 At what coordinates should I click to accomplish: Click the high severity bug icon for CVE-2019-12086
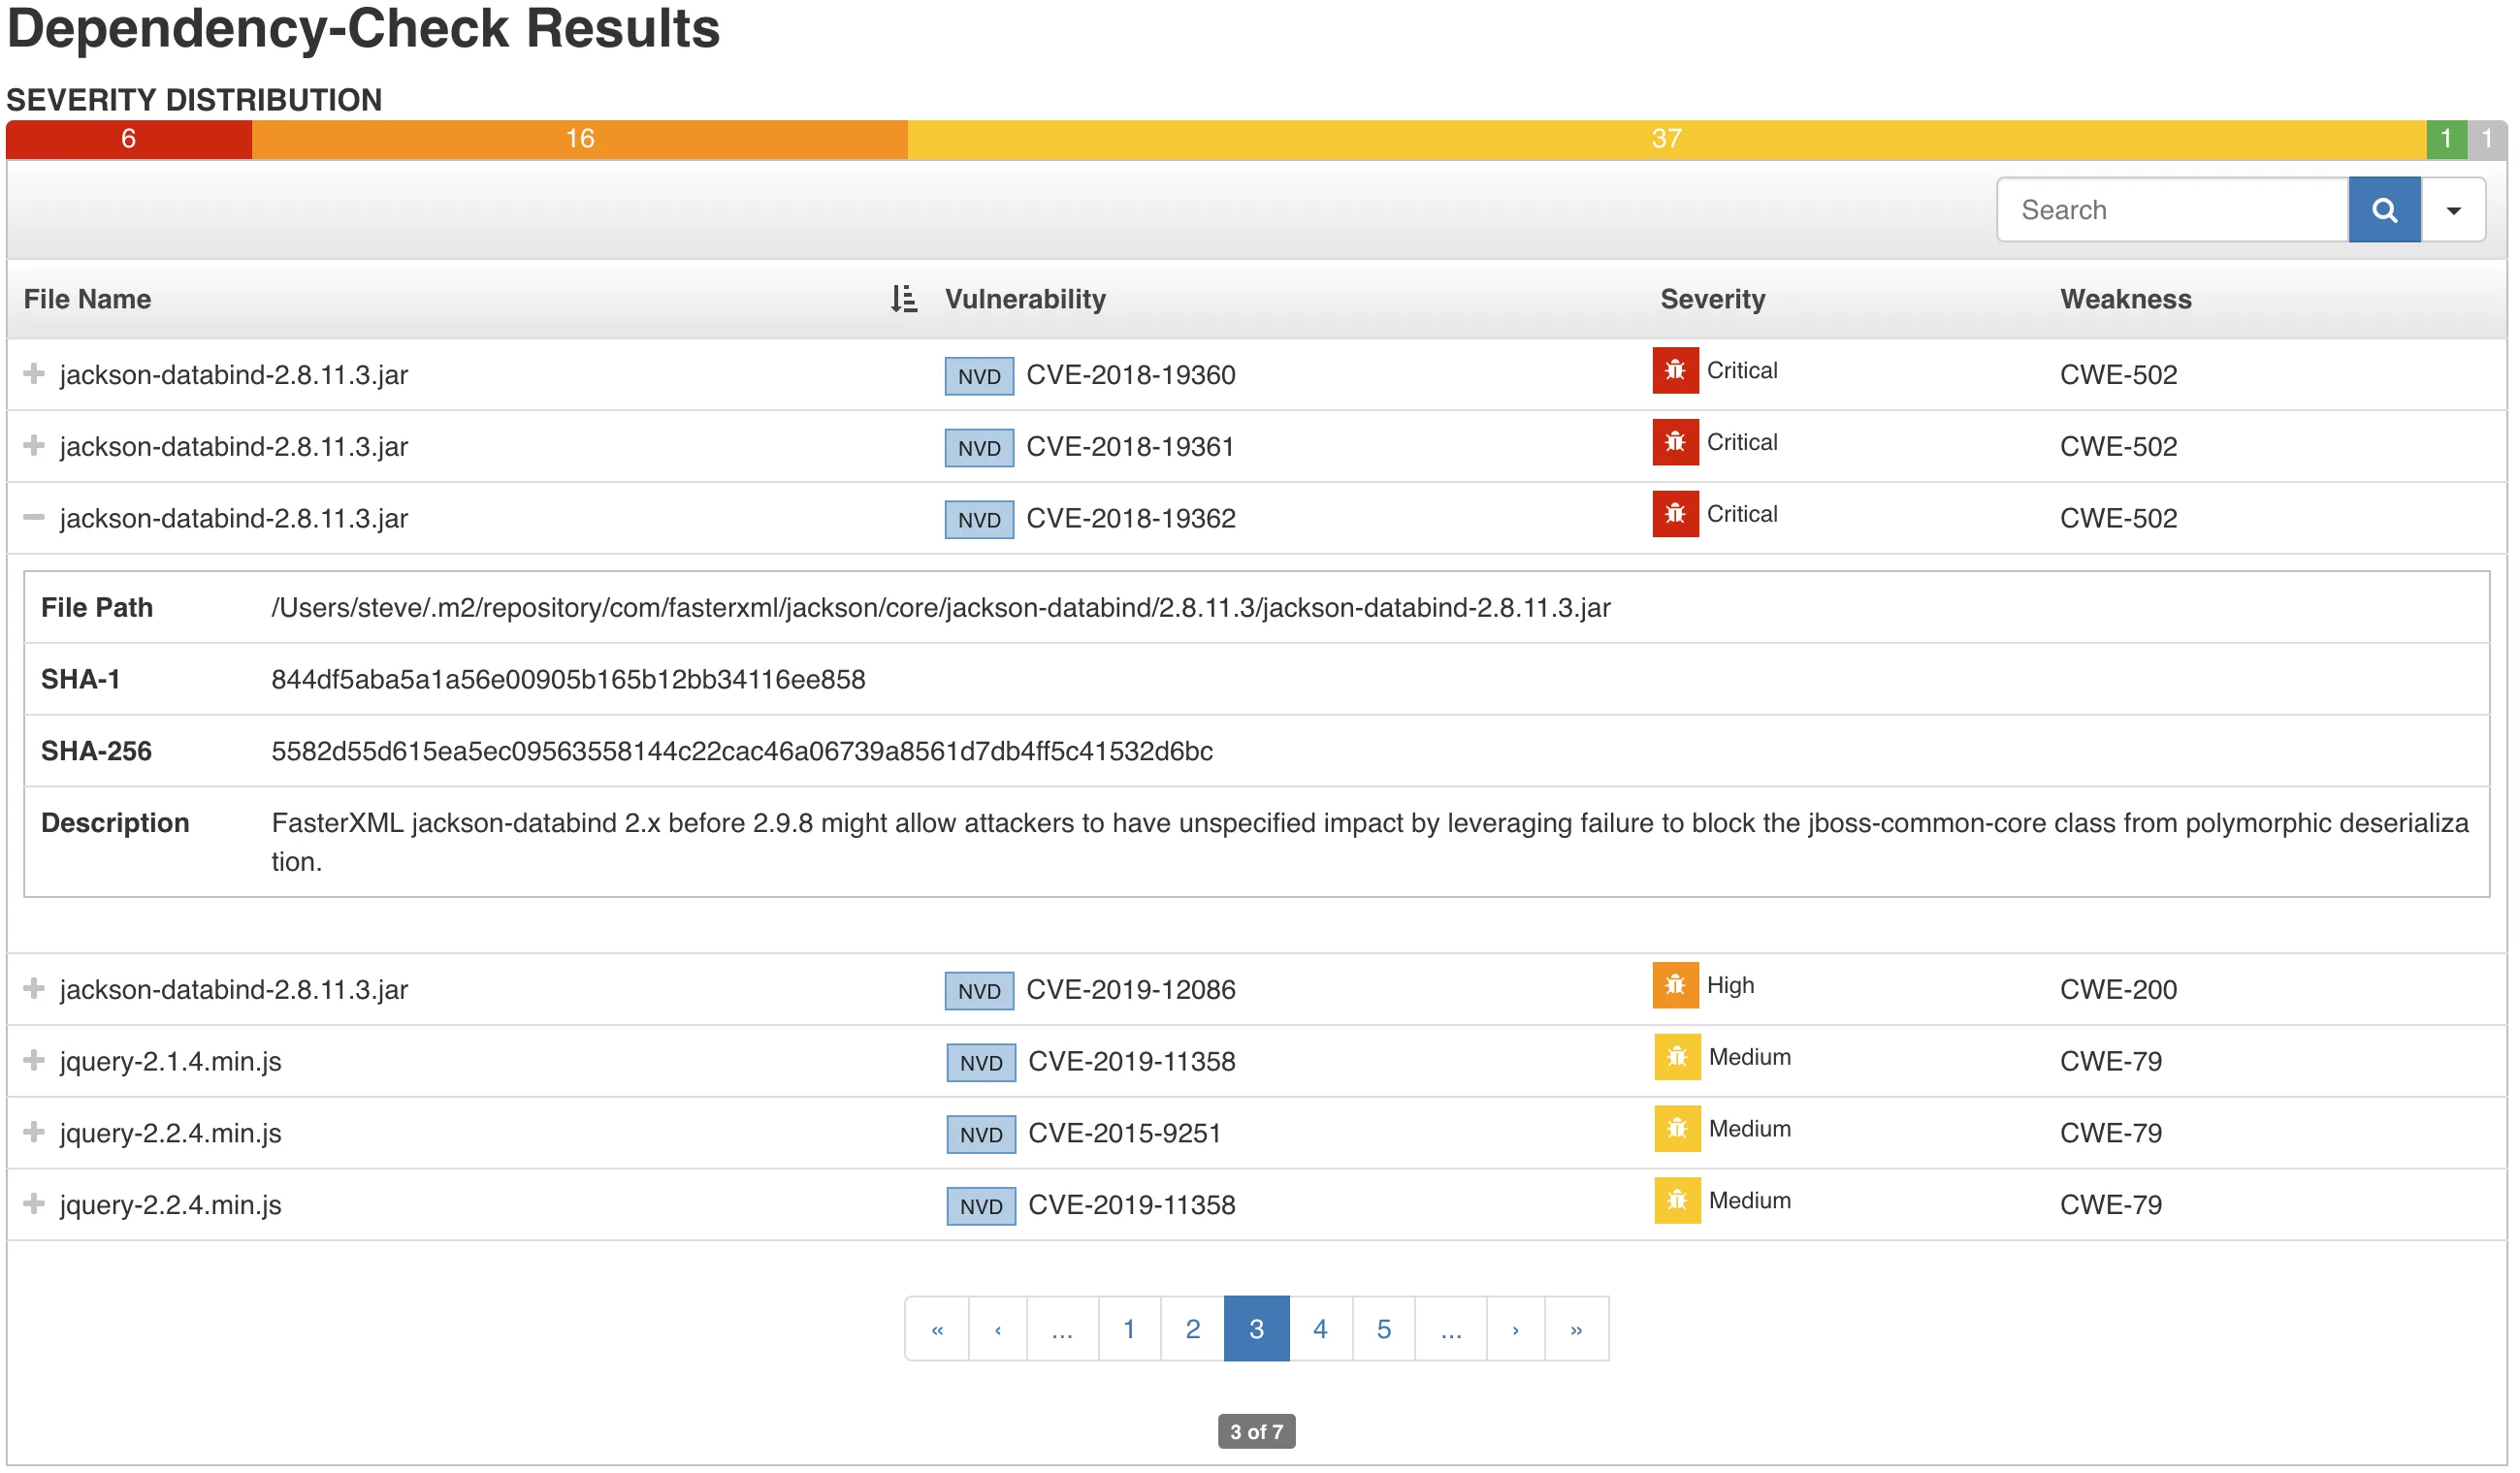coord(1675,986)
